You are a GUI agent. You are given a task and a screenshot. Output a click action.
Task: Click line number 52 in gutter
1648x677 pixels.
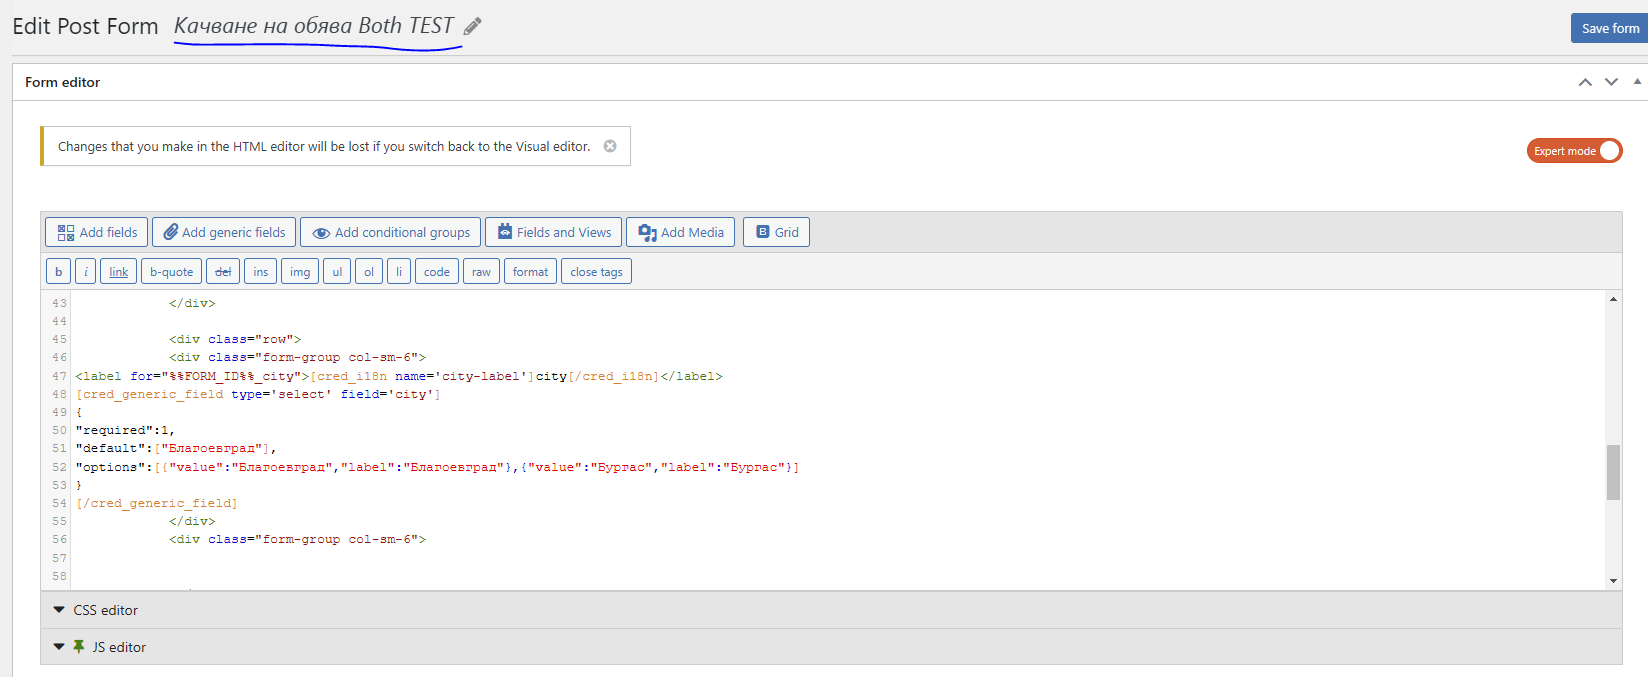pos(59,467)
